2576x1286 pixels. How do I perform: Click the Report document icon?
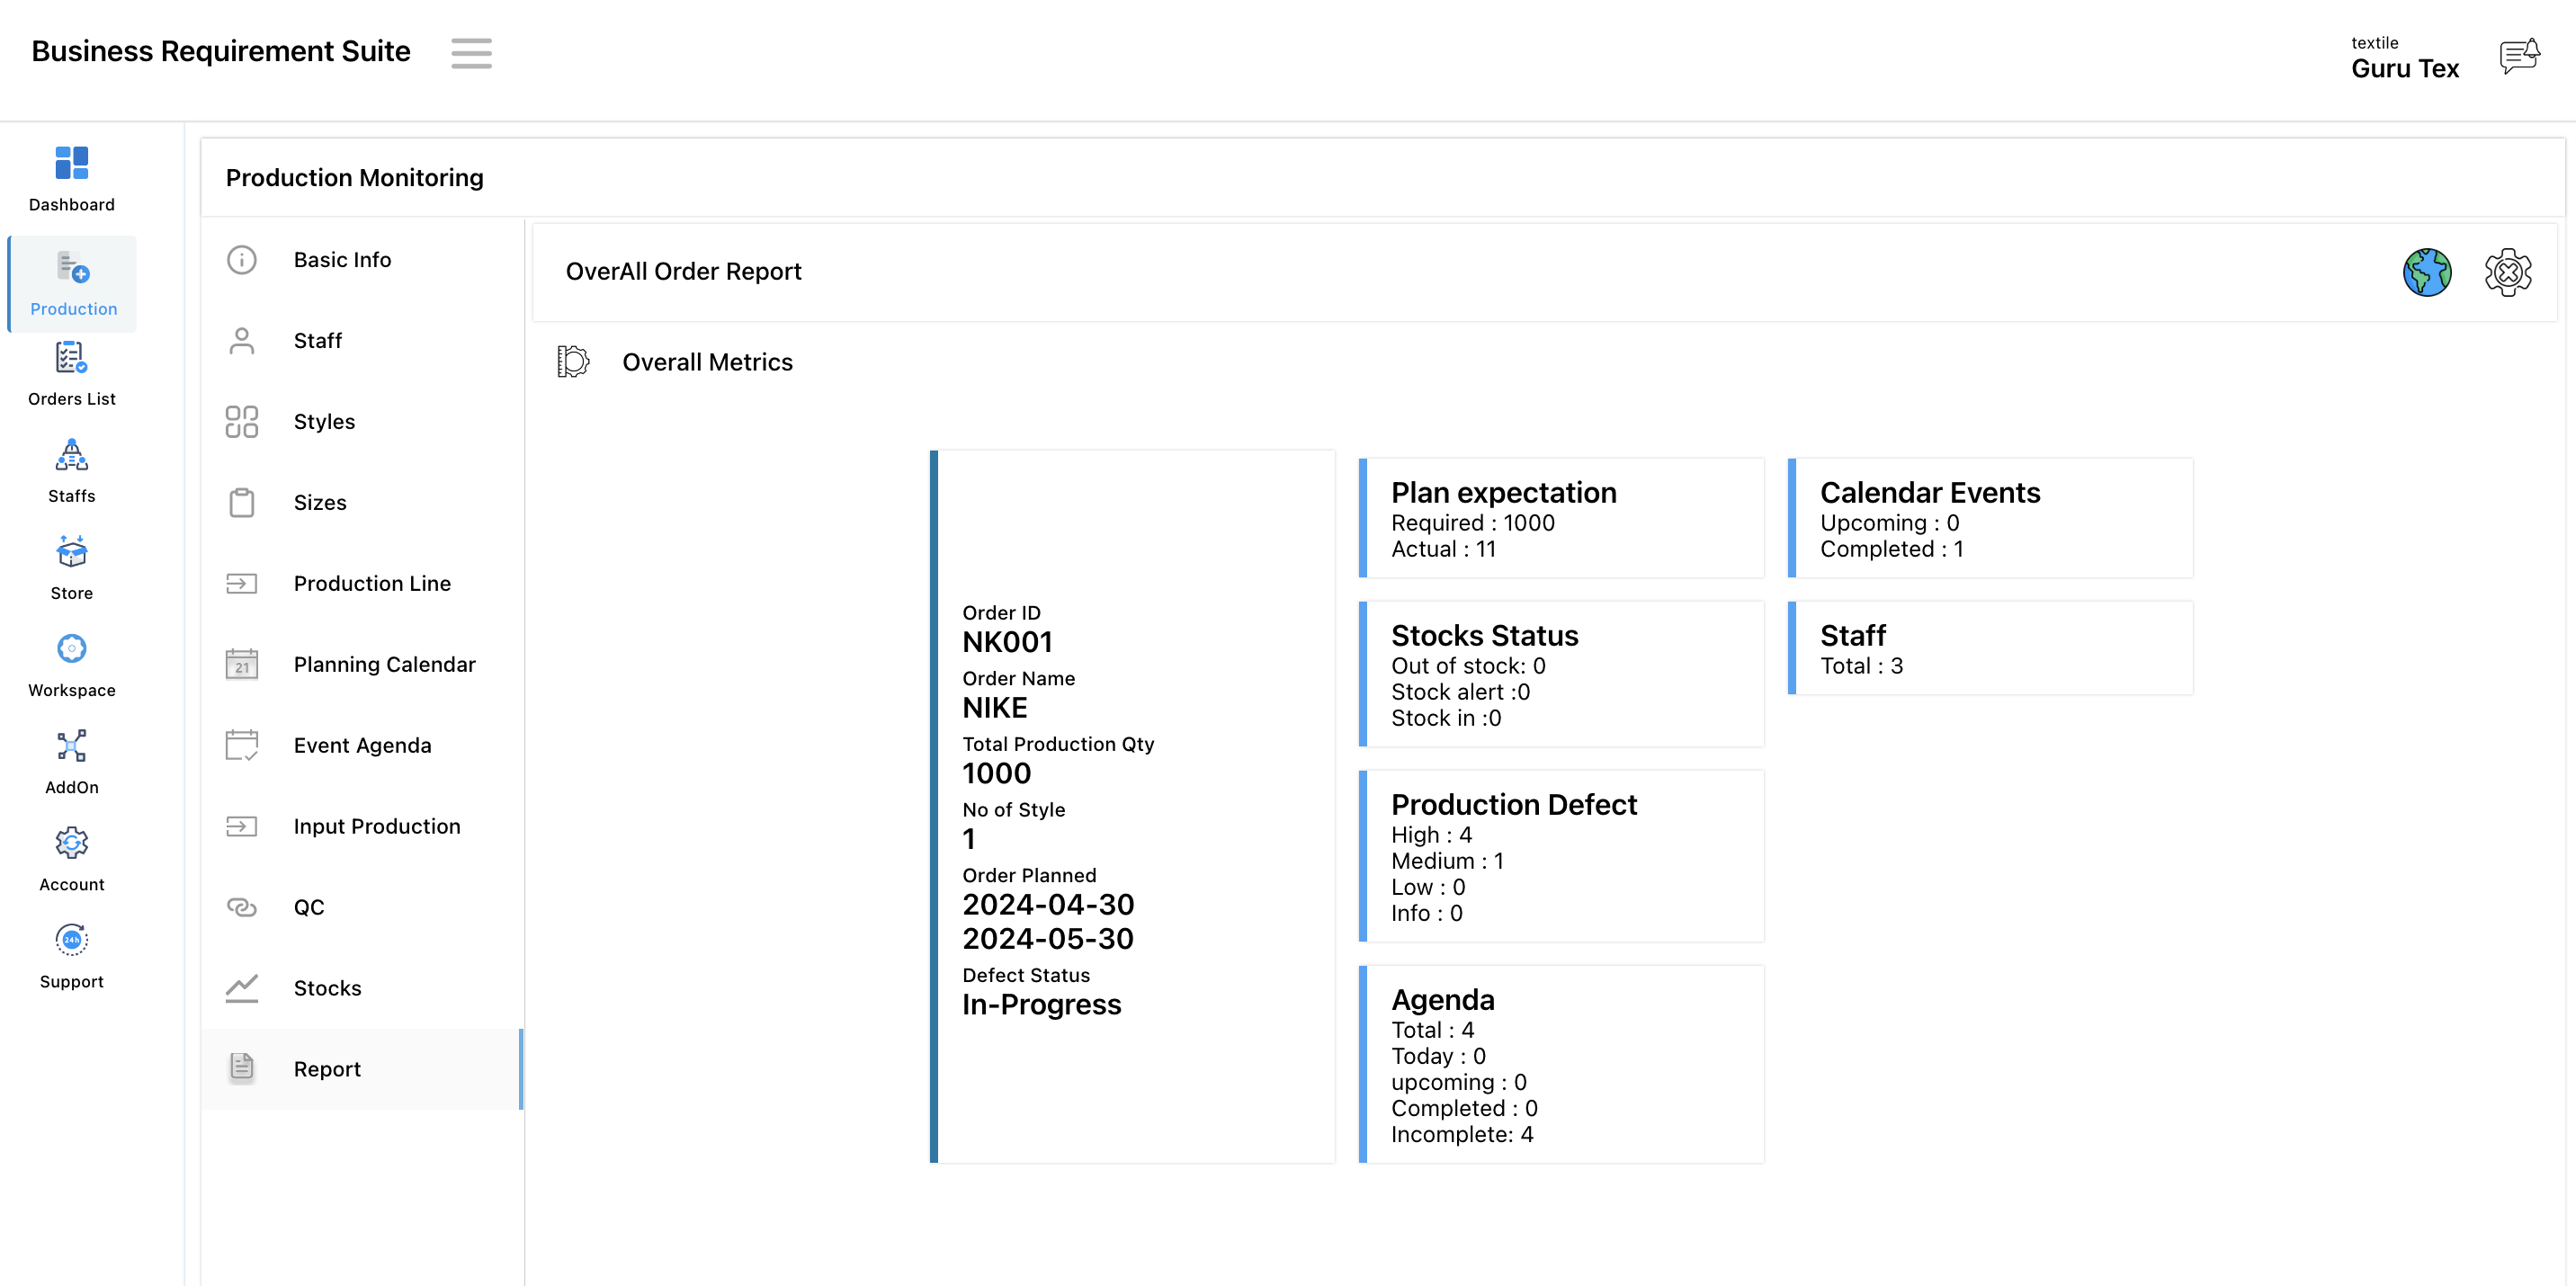(x=242, y=1068)
